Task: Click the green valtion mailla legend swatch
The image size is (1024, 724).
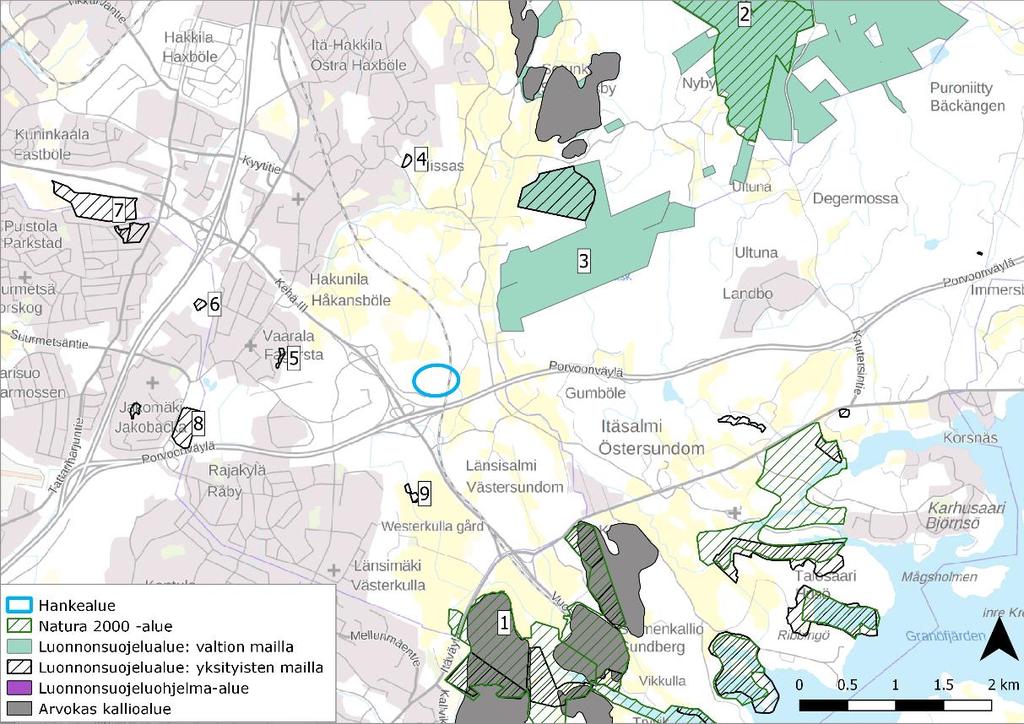Action: 19,647
